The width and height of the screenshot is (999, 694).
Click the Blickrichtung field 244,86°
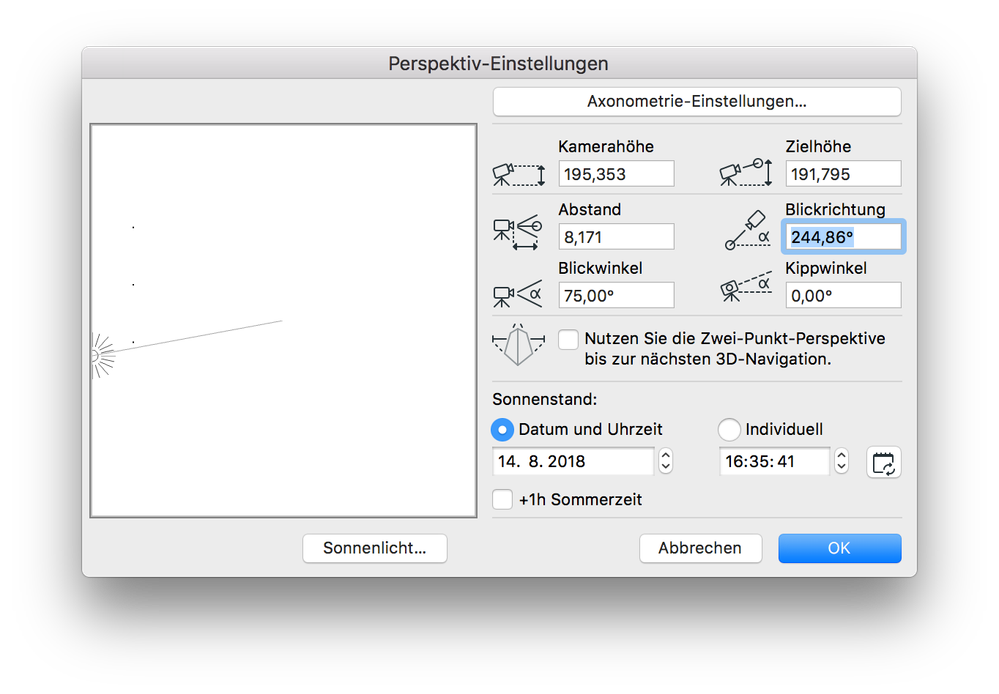pos(843,237)
